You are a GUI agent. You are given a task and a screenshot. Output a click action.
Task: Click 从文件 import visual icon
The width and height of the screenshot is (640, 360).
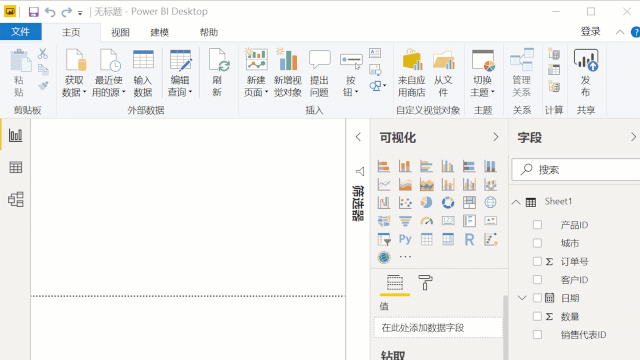pos(443,73)
